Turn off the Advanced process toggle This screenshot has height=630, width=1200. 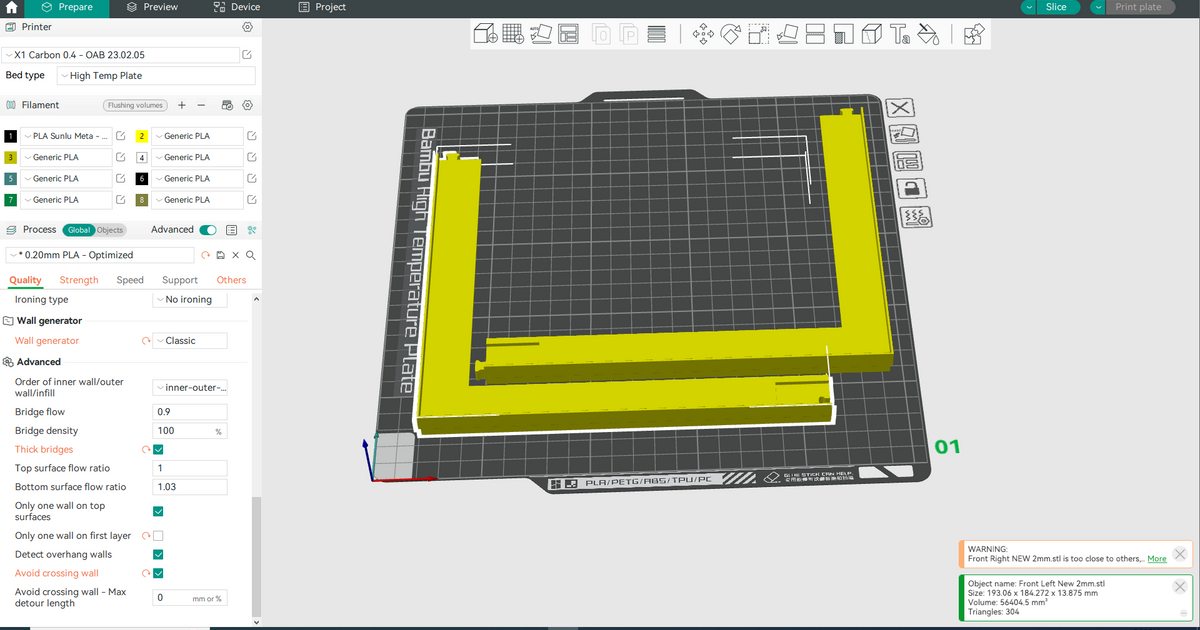tap(207, 229)
